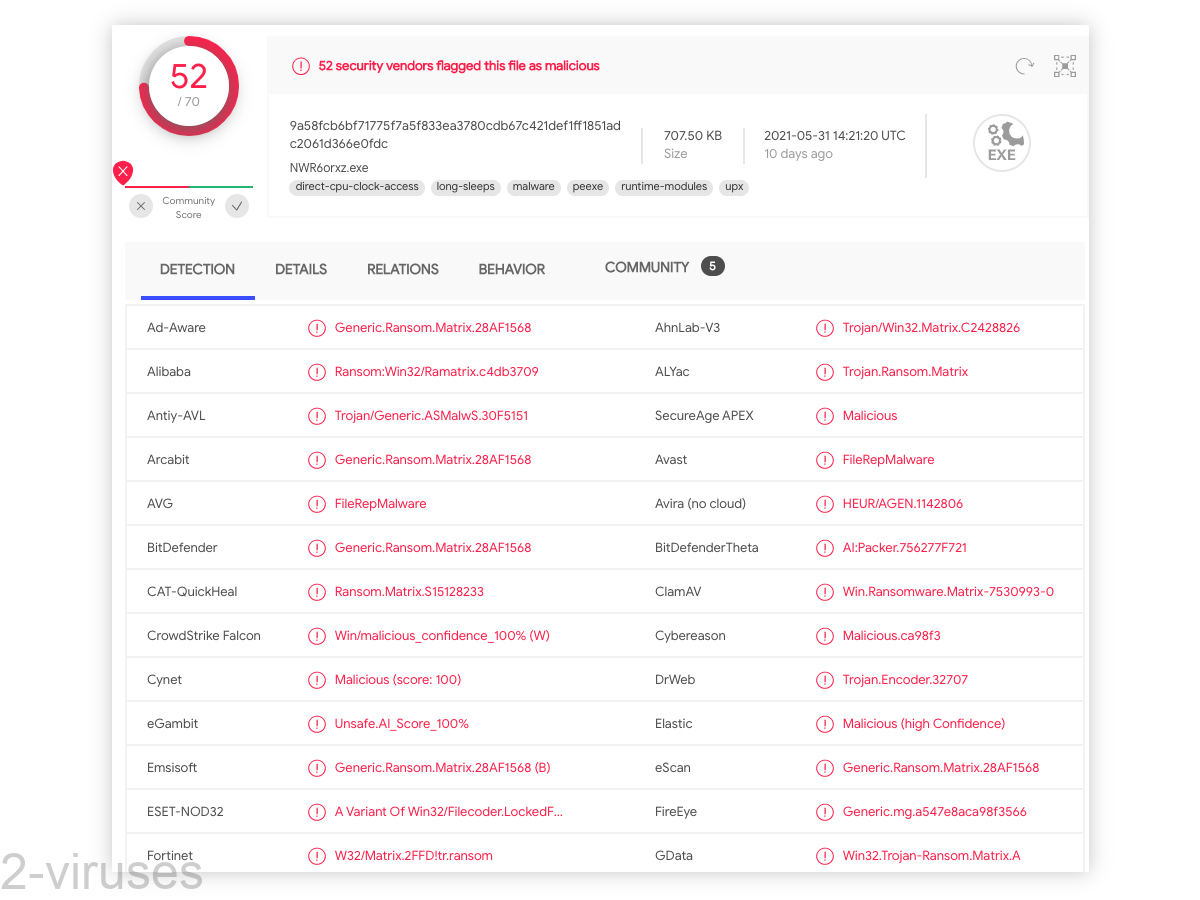The height and width of the screenshot is (900, 1200).
Task: Click warning icon in DrWeb row
Action: pyautogui.click(x=825, y=680)
